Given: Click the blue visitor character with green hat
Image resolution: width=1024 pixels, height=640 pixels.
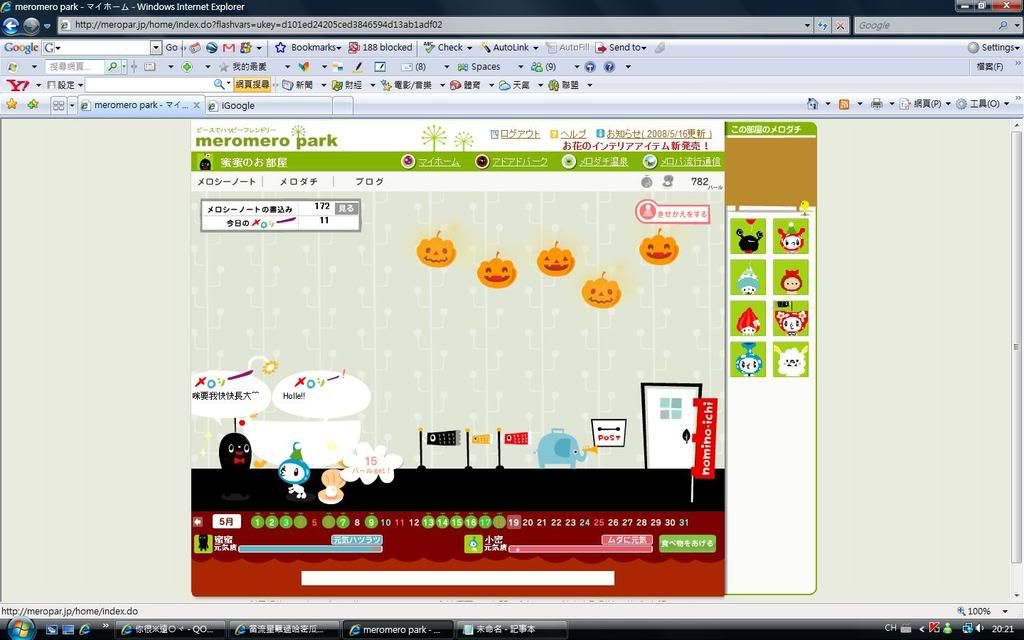Looking at the screenshot, I should (x=295, y=472).
